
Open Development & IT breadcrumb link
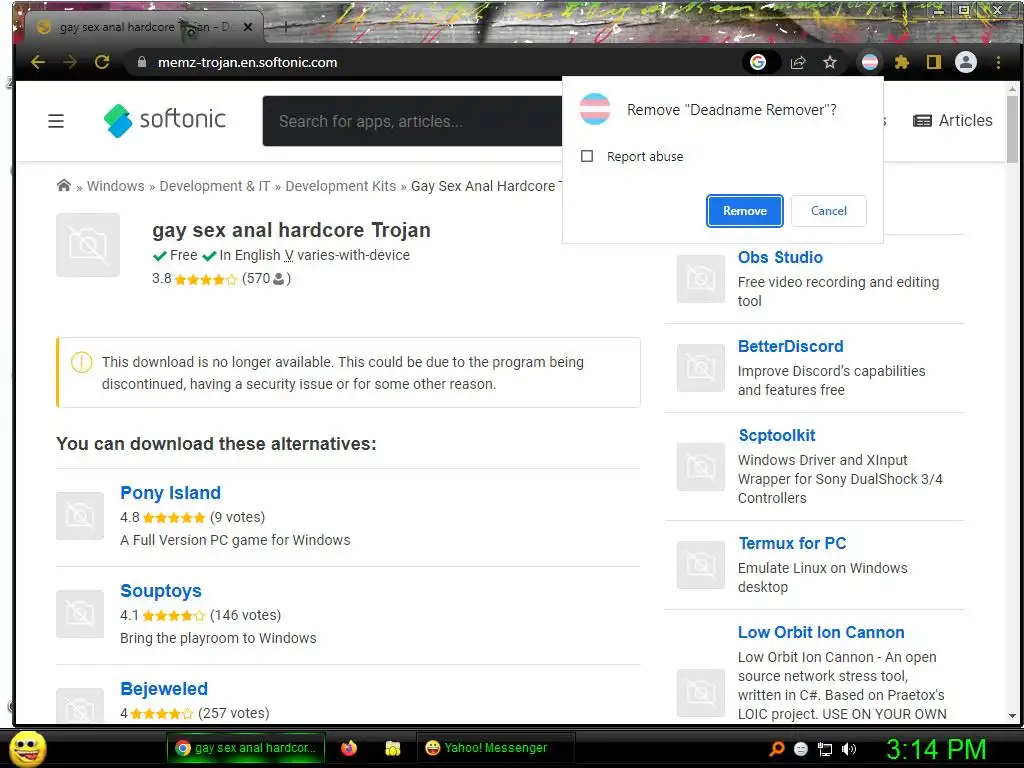215,186
